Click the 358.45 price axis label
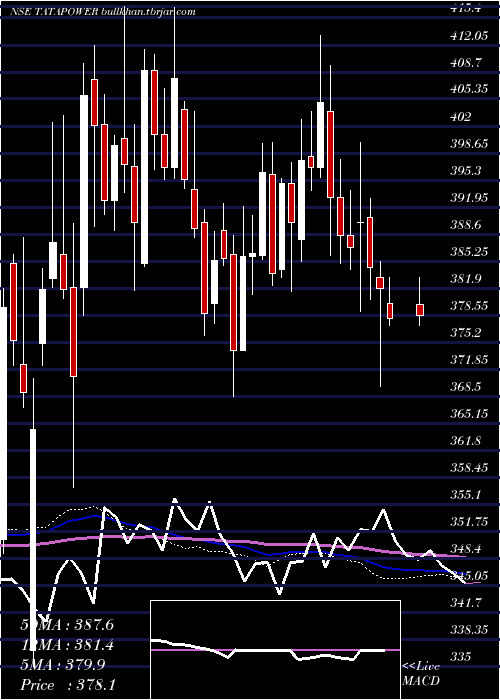Viewport: 500px width, 700px height. tap(469, 468)
